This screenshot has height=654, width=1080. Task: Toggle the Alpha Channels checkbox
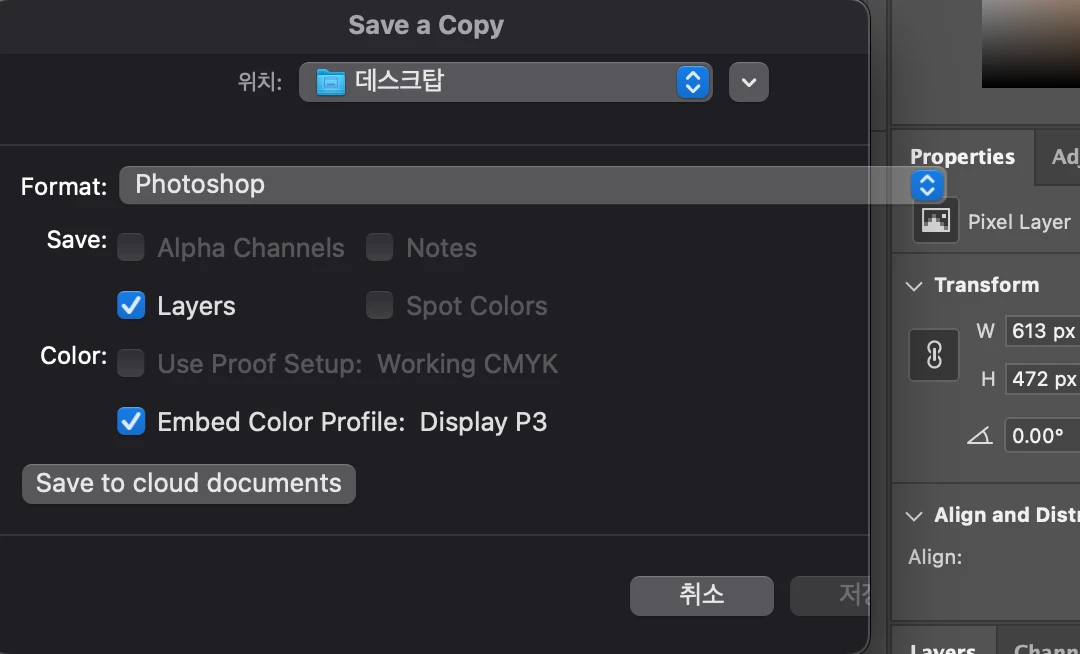[x=131, y=247]
